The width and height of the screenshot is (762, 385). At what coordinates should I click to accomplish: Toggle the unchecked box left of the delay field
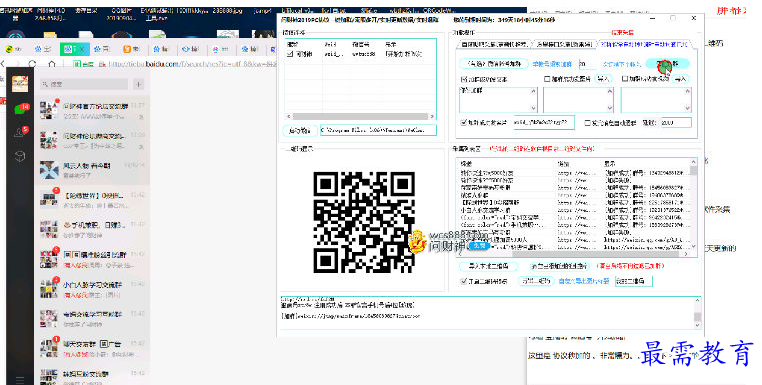click(587, 122)
